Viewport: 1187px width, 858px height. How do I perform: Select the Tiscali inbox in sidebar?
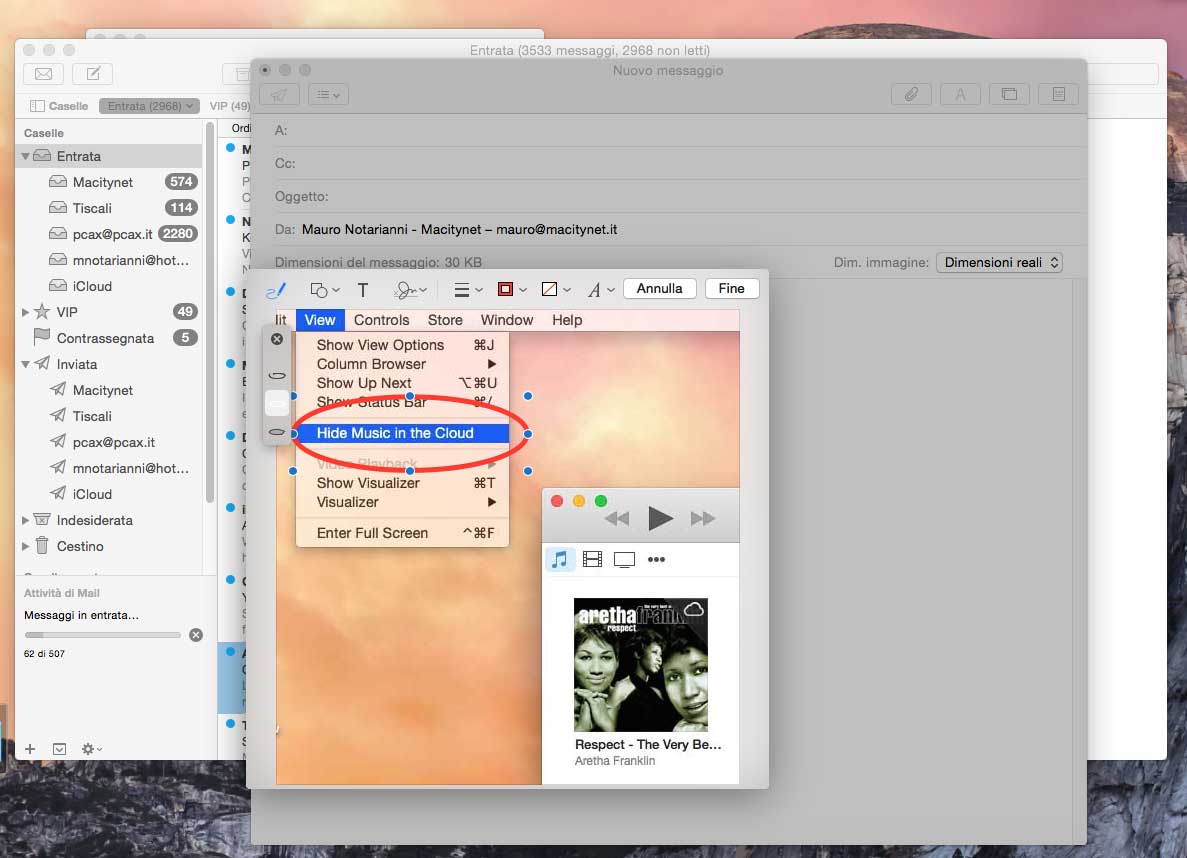[92, 208]
